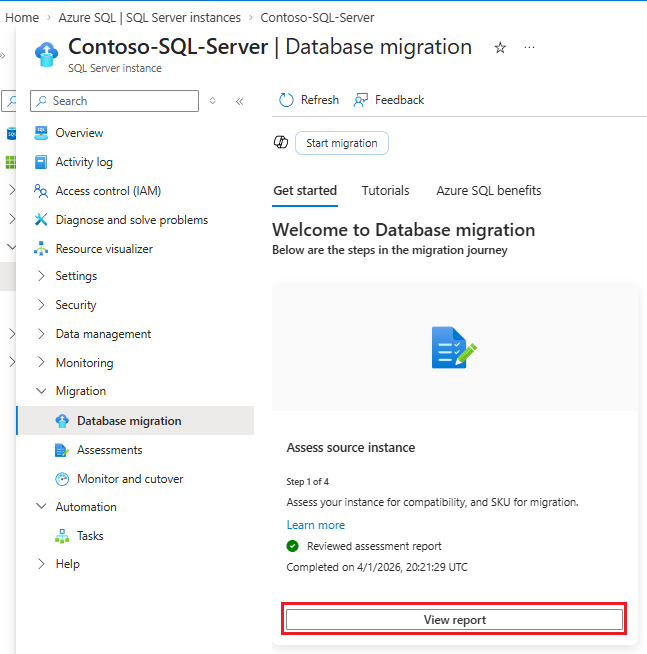647x654 pixels.
Task: Click the Feedback icon
Action: [x=361, y=100]
